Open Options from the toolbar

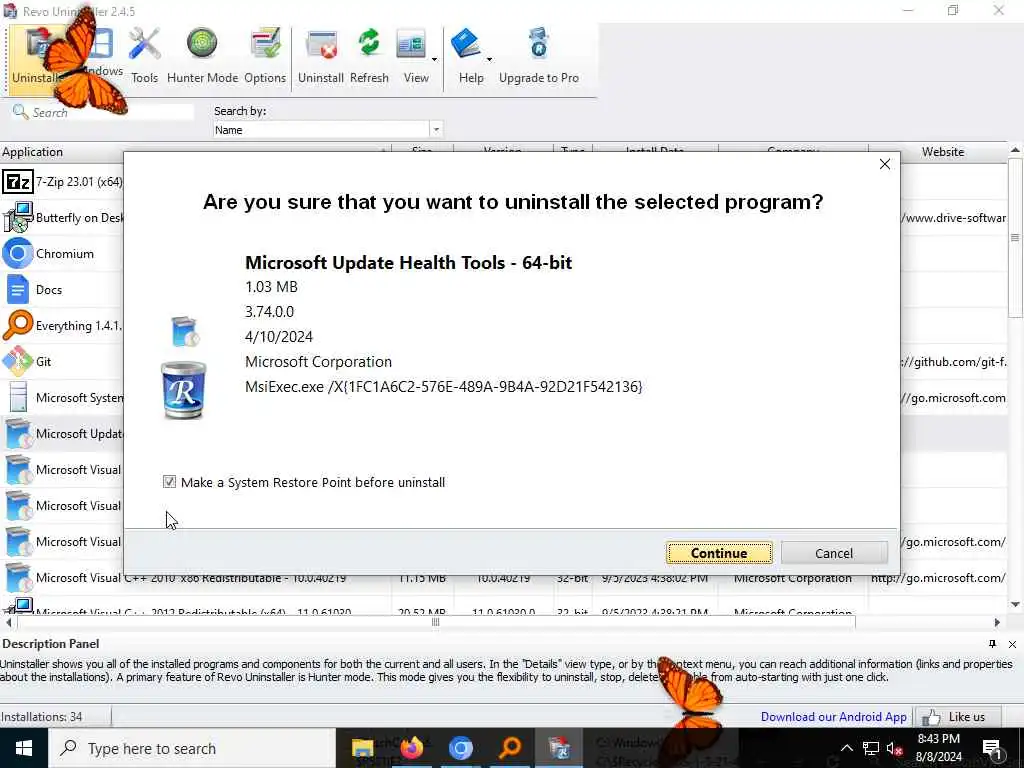pyautogui.click(x=264, y=56)
